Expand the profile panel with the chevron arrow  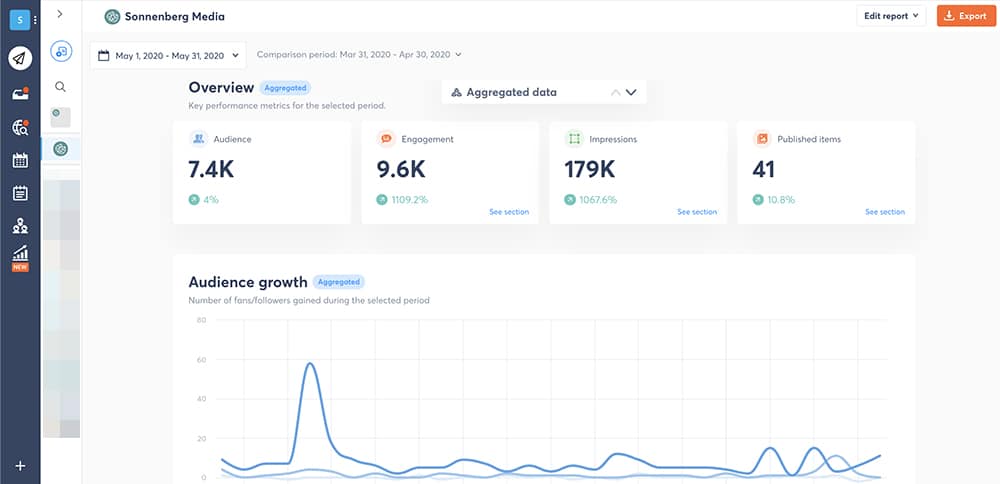(60, 14)
